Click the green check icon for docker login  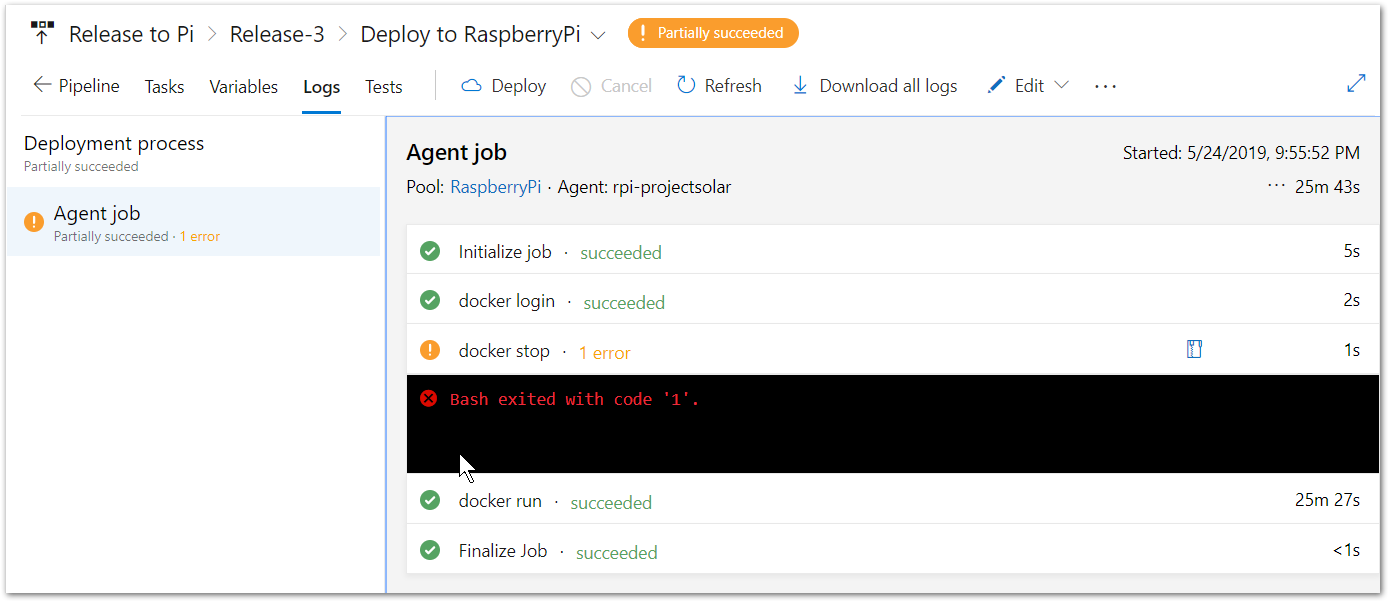(430, 300)
